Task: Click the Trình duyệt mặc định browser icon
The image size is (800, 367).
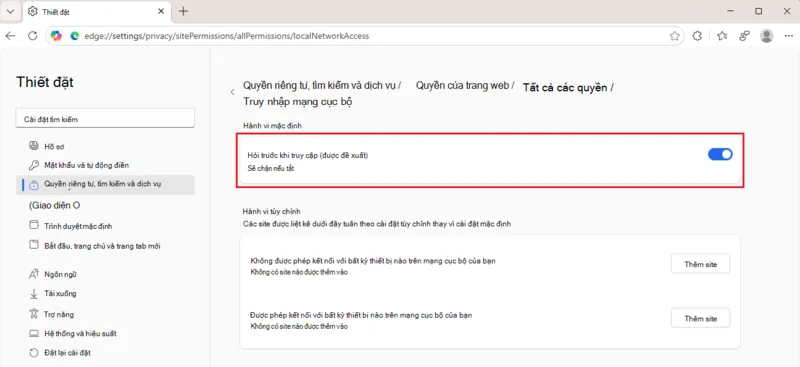Action: click(34, 226)
